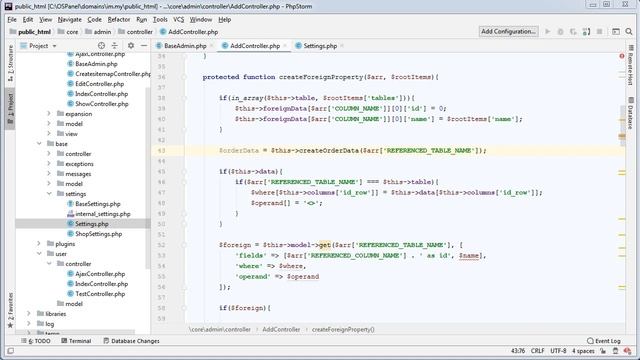640x360 pixels.
Task: Open 2: Favorites side tool window
Action: (x=11, y=310)
